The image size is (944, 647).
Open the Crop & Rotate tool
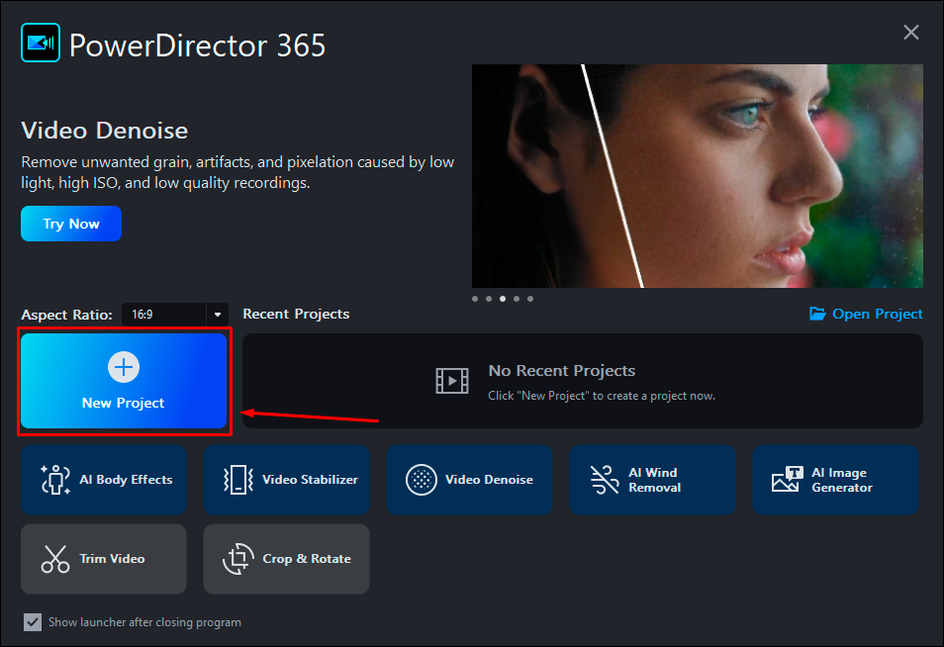[x=287, y=559]
